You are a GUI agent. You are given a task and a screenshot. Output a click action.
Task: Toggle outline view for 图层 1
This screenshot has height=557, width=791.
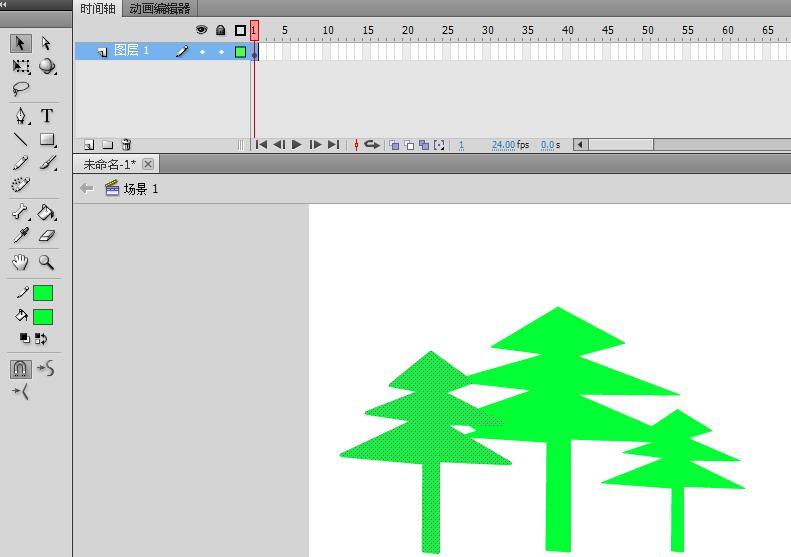[x=240, y=51]
